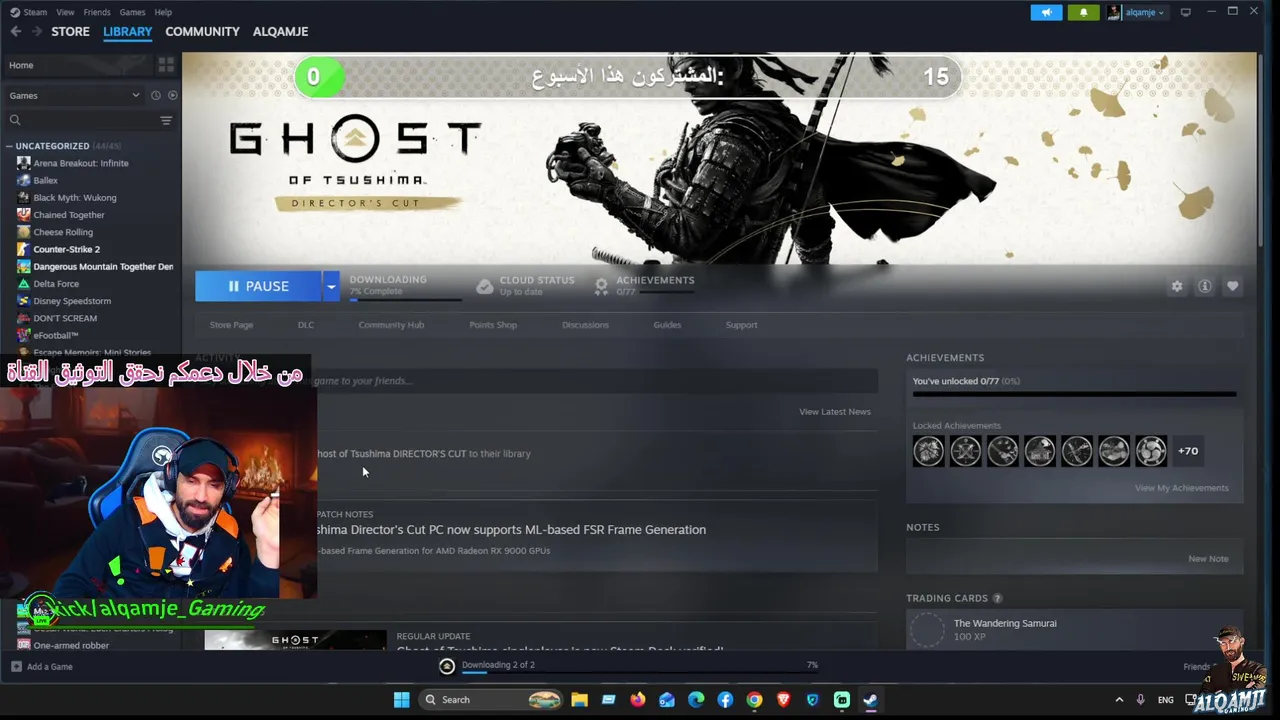Open the Help menu
The image size is (1280, 720).
(163, 12)
